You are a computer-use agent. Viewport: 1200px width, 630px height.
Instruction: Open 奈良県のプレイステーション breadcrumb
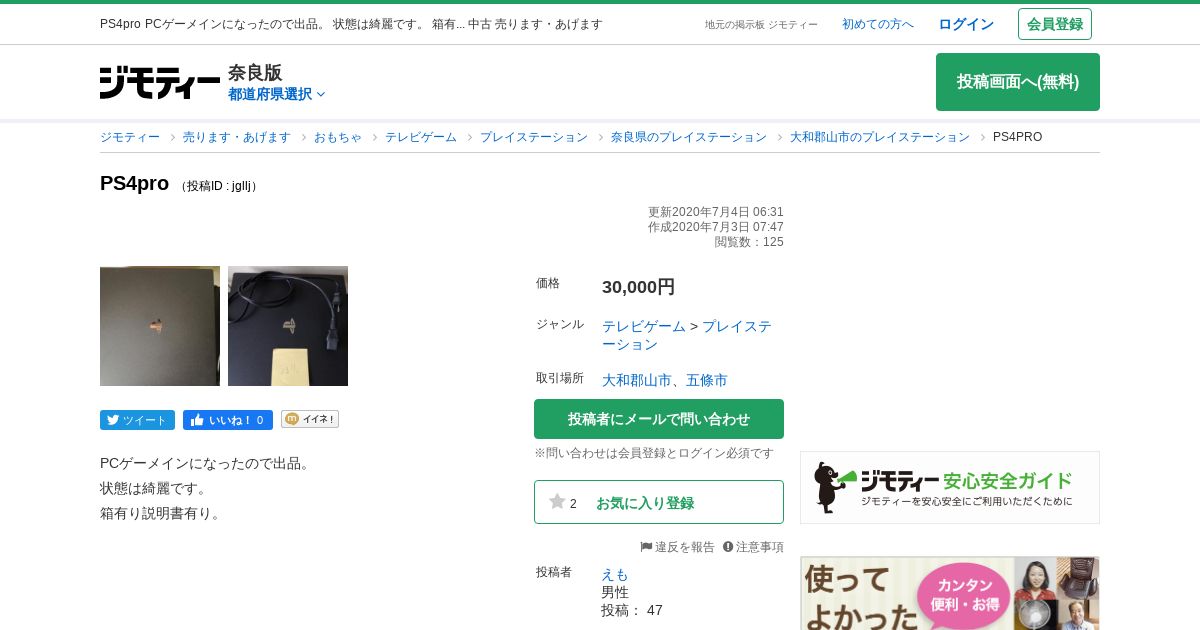(x=689, y=137)
